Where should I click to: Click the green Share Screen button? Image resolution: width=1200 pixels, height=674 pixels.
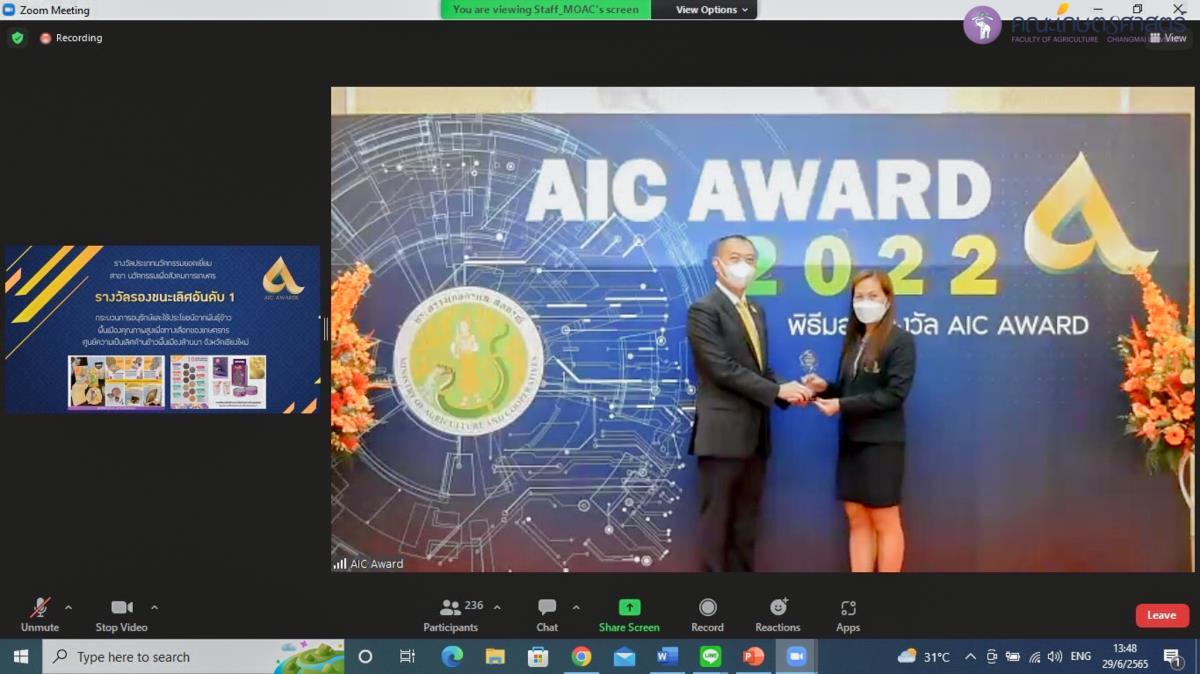(x=629, y=614)
